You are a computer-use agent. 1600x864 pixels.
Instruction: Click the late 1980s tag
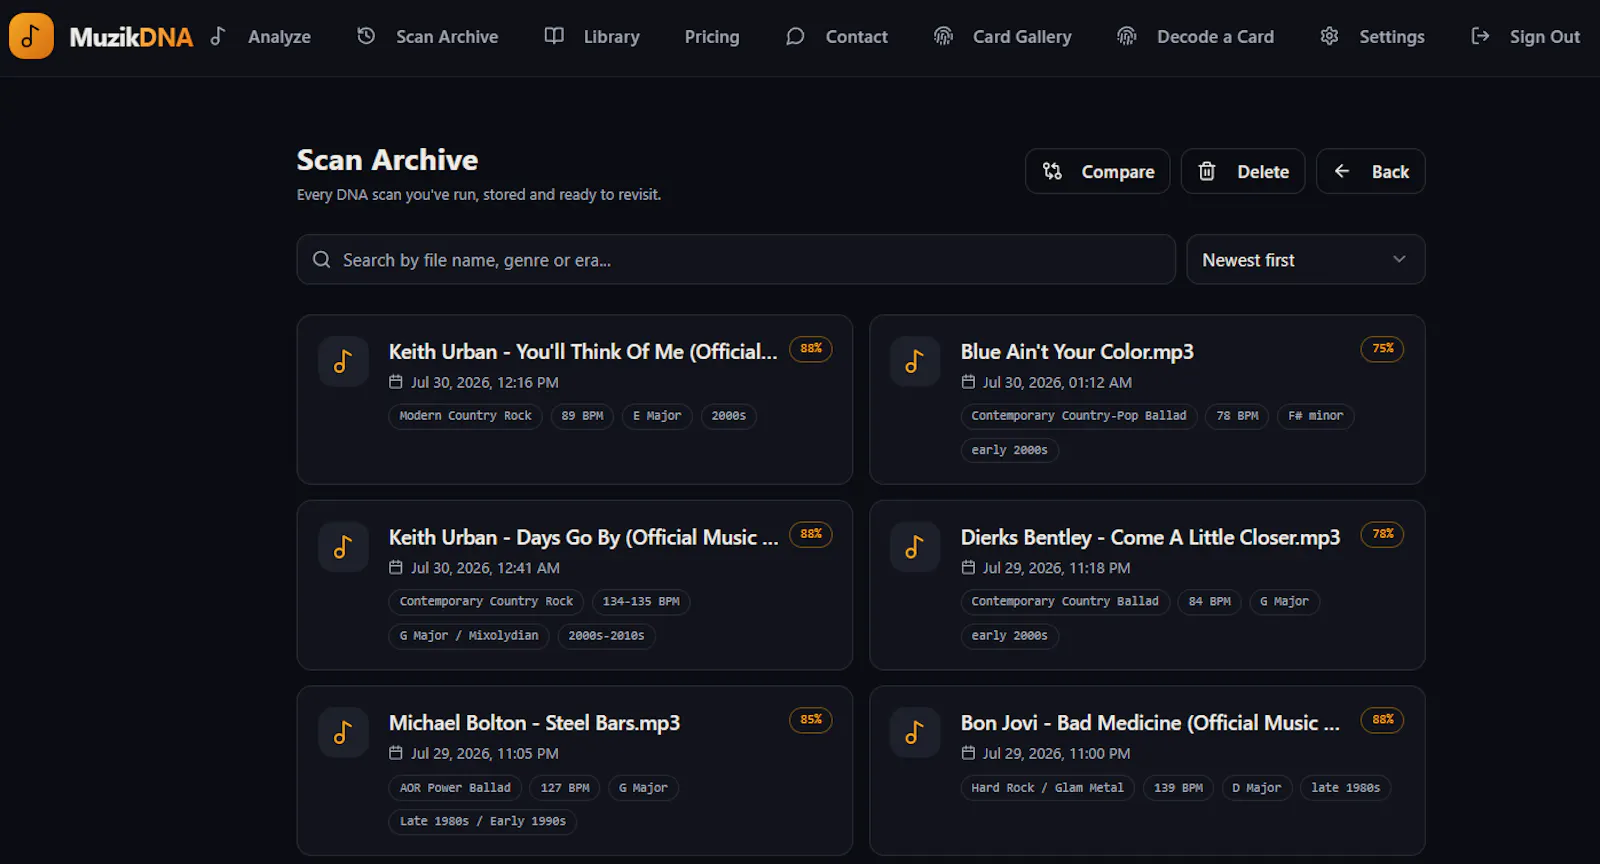(x=1345, y=788)
